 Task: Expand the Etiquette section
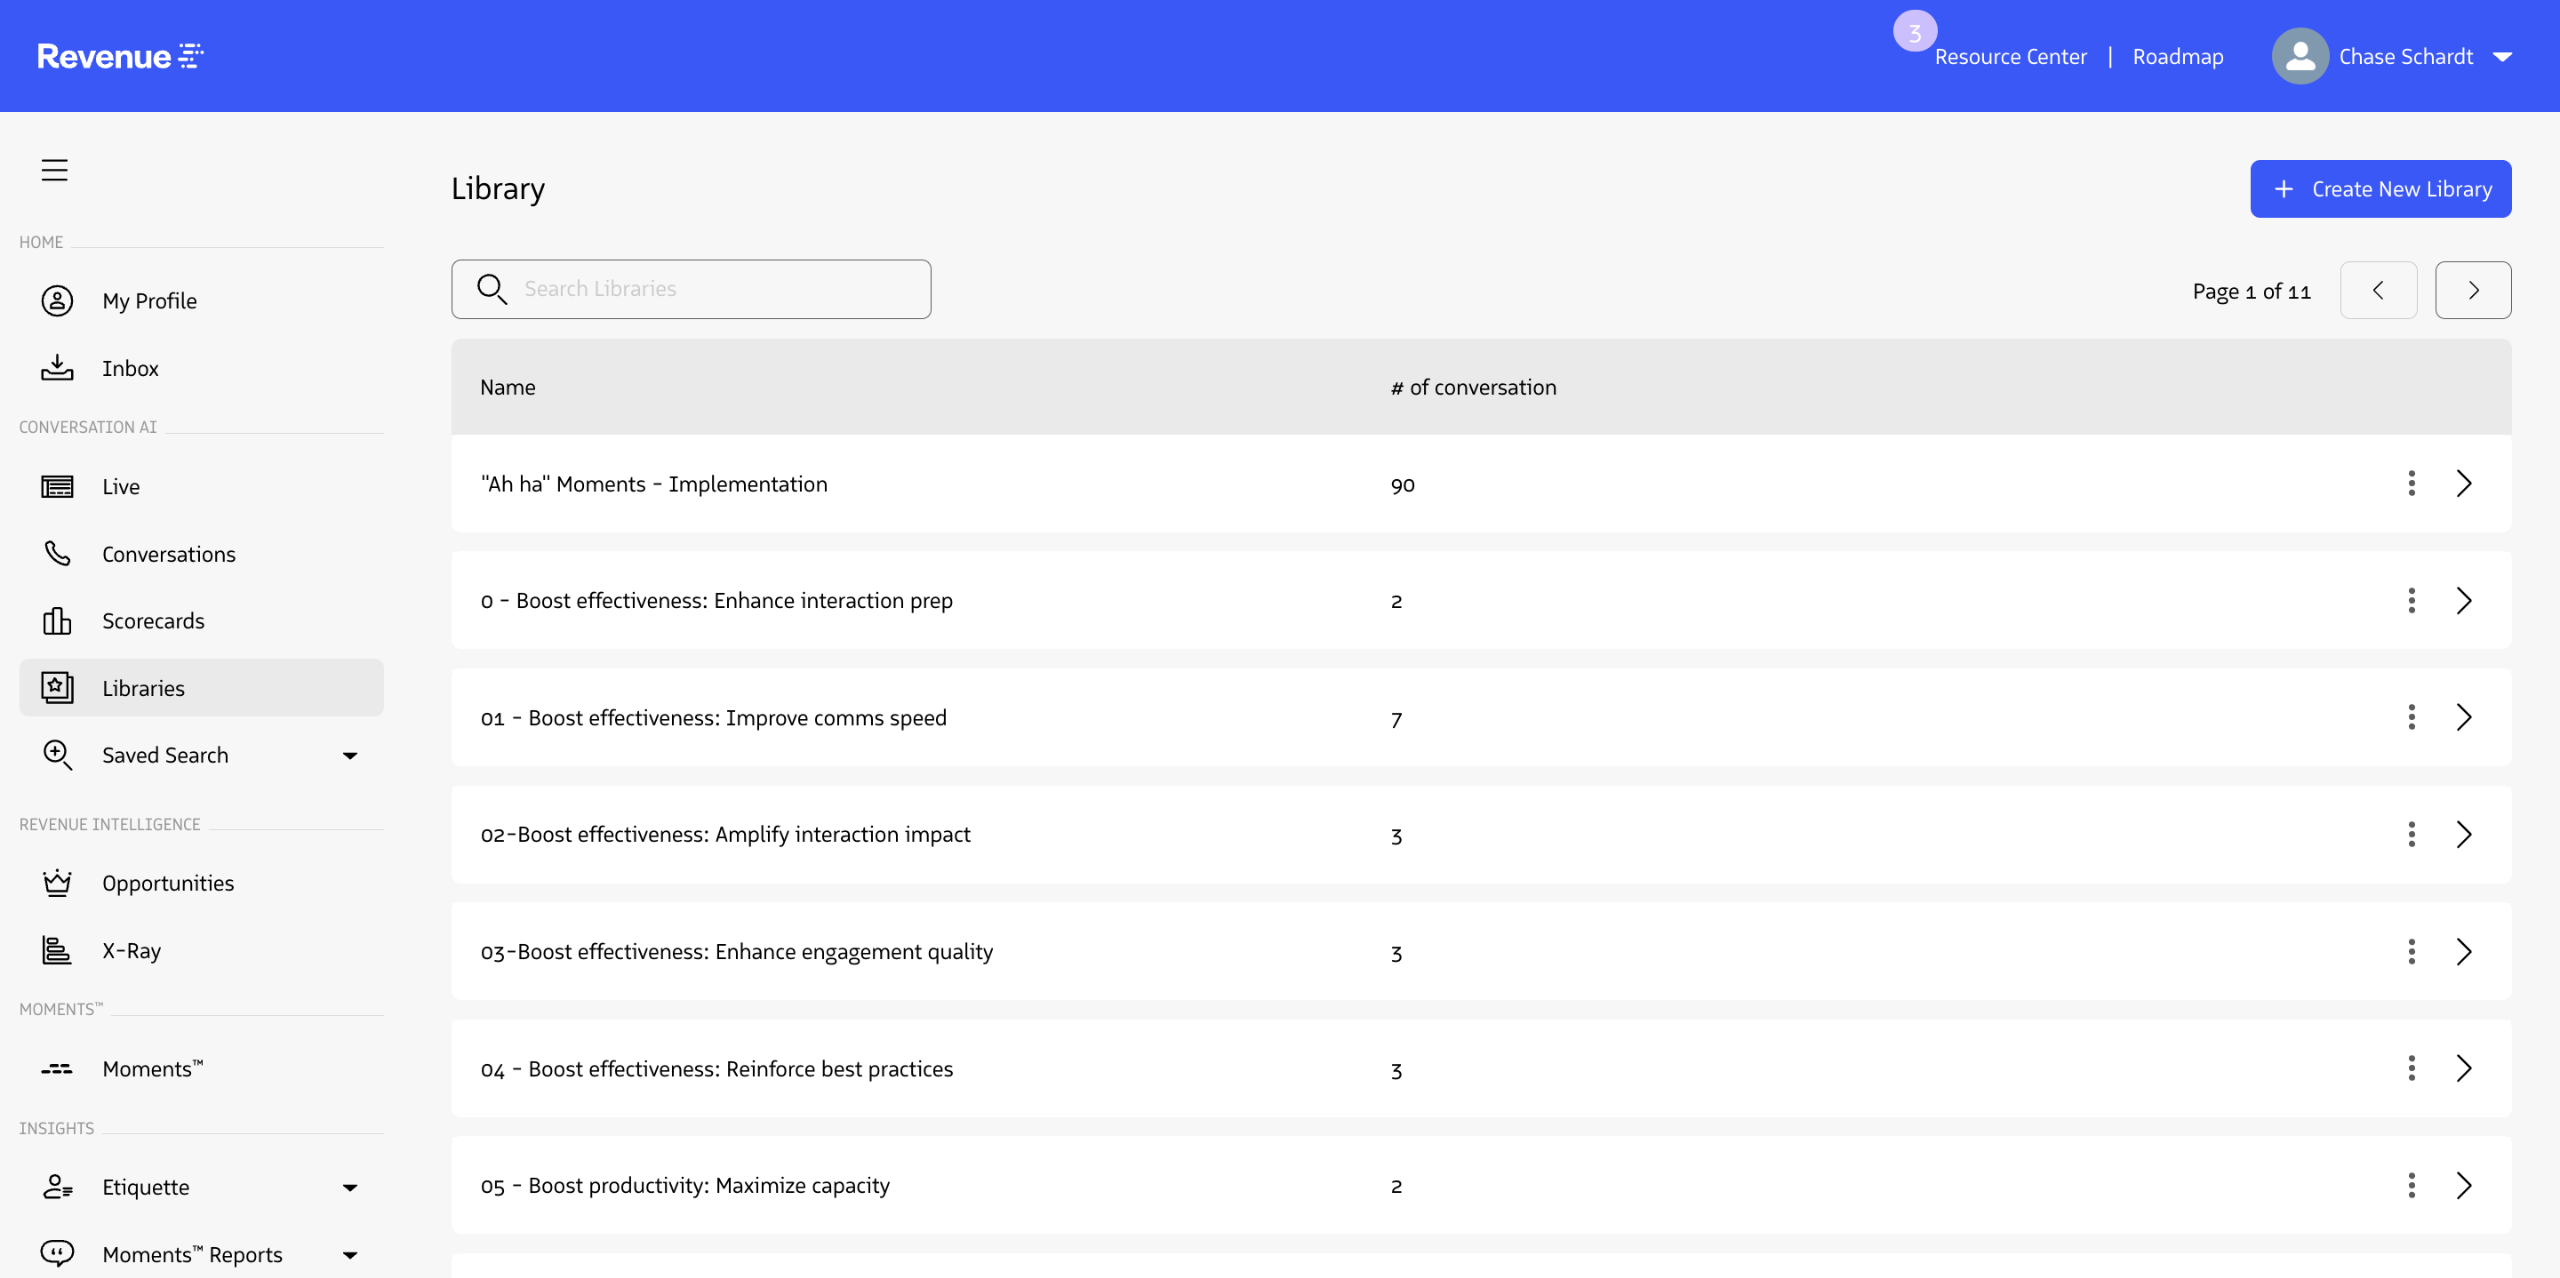pyautogui.click(x=350, y=1188)
